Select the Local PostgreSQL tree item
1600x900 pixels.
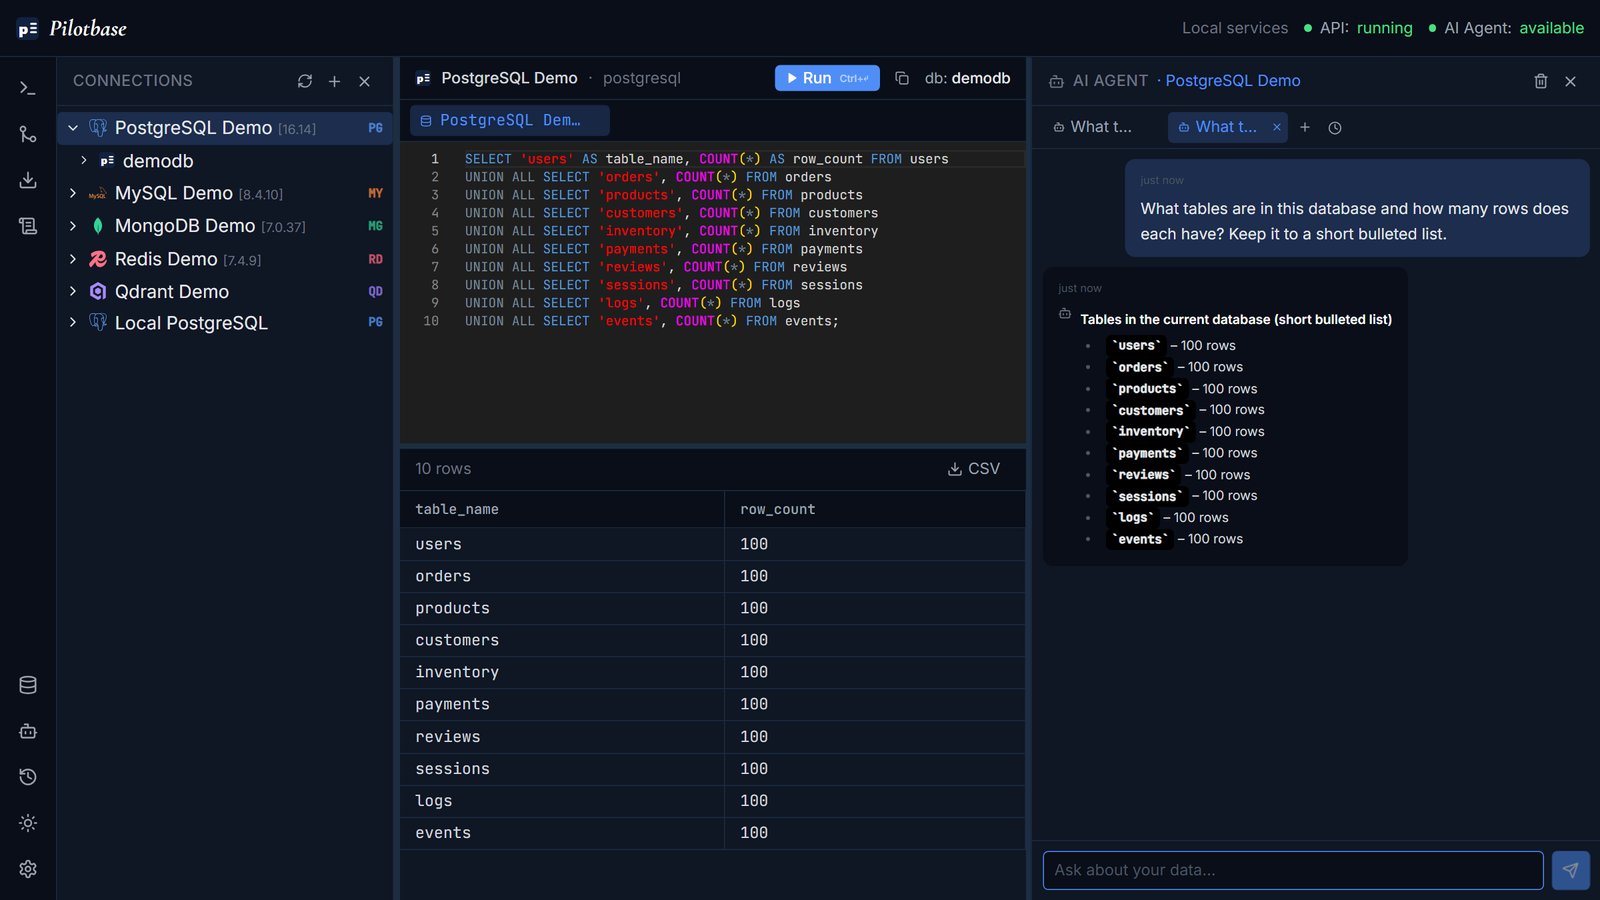[x=225, y=322]
